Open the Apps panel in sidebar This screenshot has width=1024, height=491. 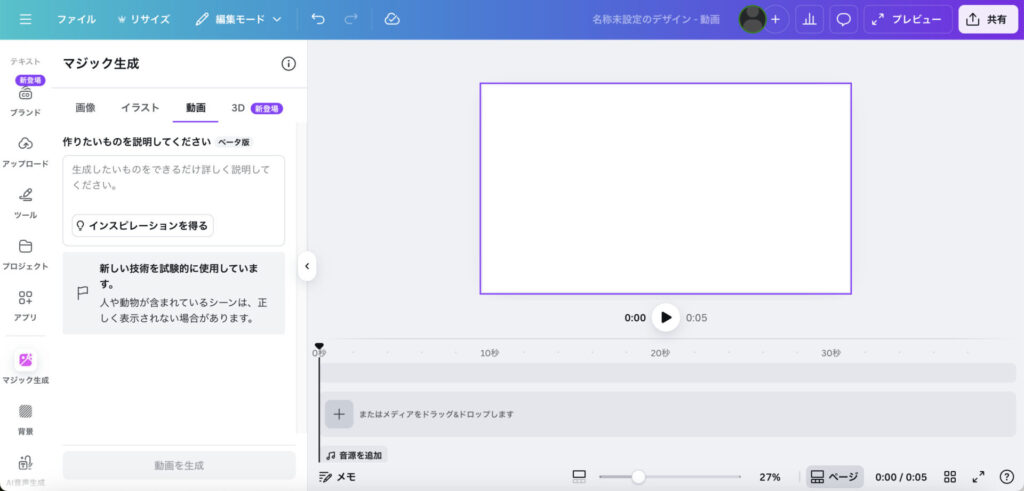coord(25,304)
